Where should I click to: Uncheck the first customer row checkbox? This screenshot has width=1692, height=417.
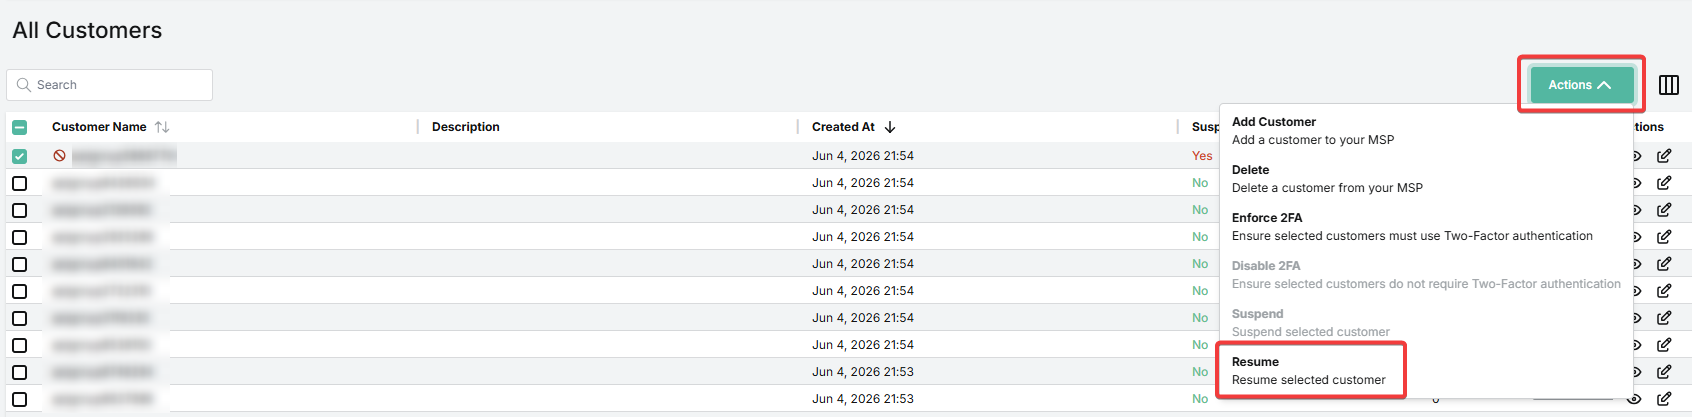point(19,156)
